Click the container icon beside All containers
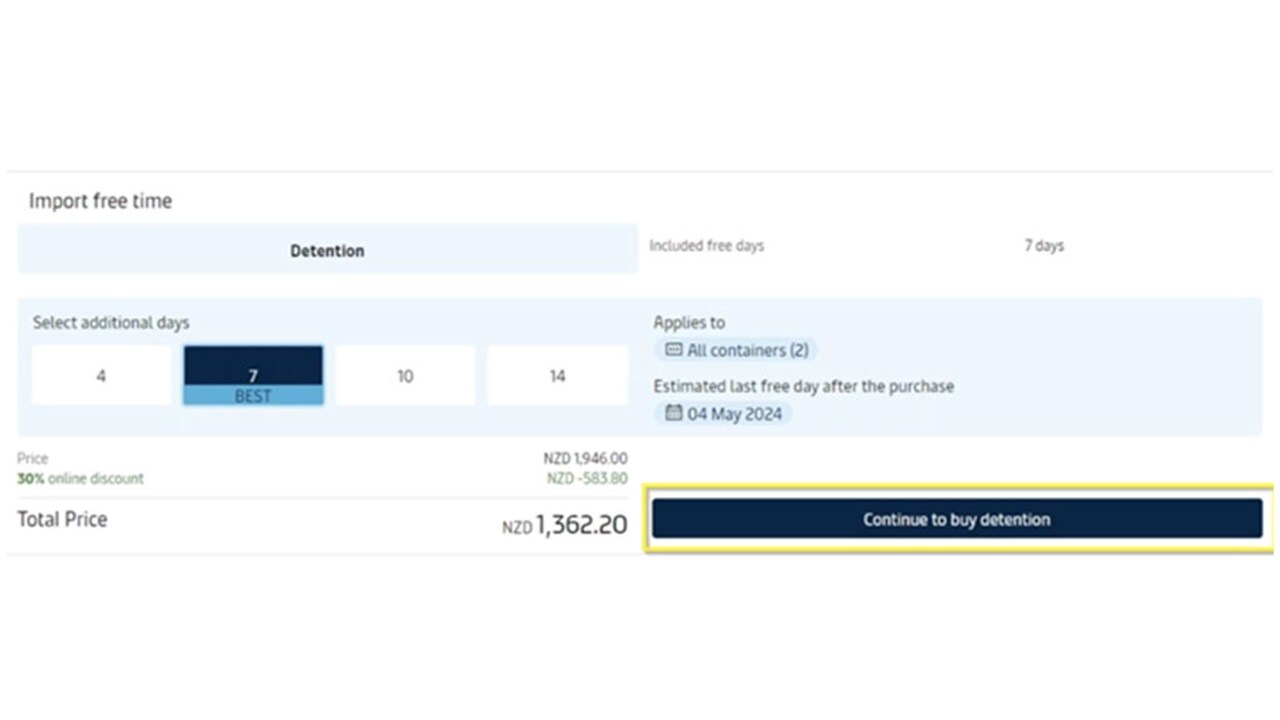This screenshot has height=720, width=1280. point(674,350)
